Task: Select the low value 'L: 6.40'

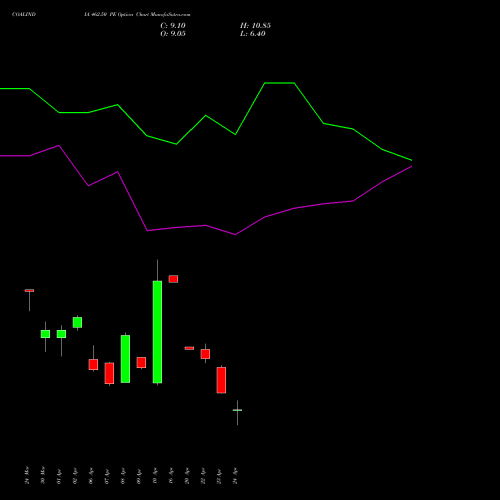Action: 253,34
